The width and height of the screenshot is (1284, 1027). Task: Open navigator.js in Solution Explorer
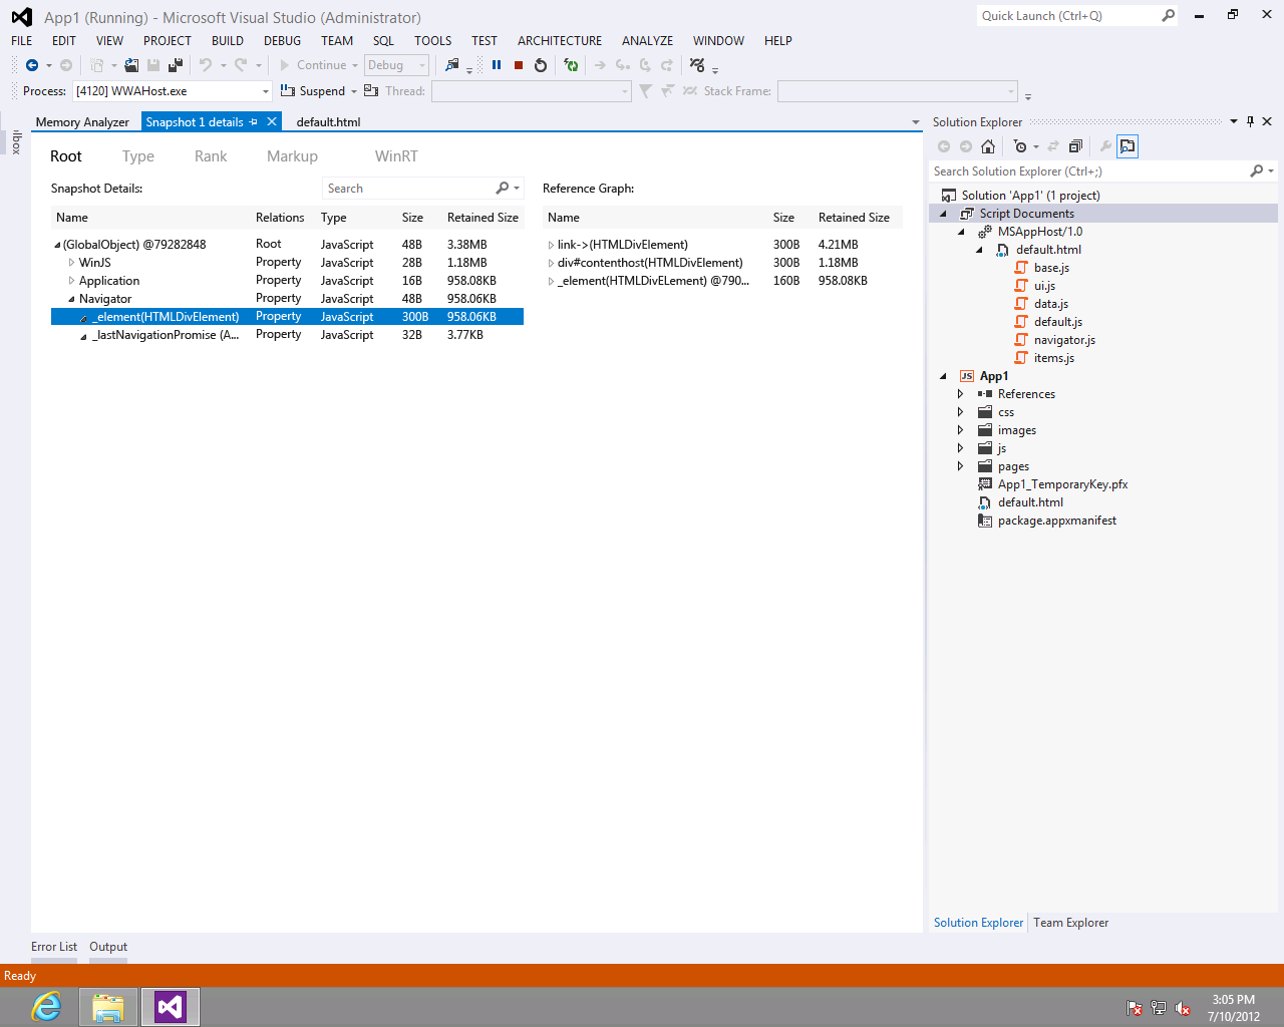coord(1064,340)
